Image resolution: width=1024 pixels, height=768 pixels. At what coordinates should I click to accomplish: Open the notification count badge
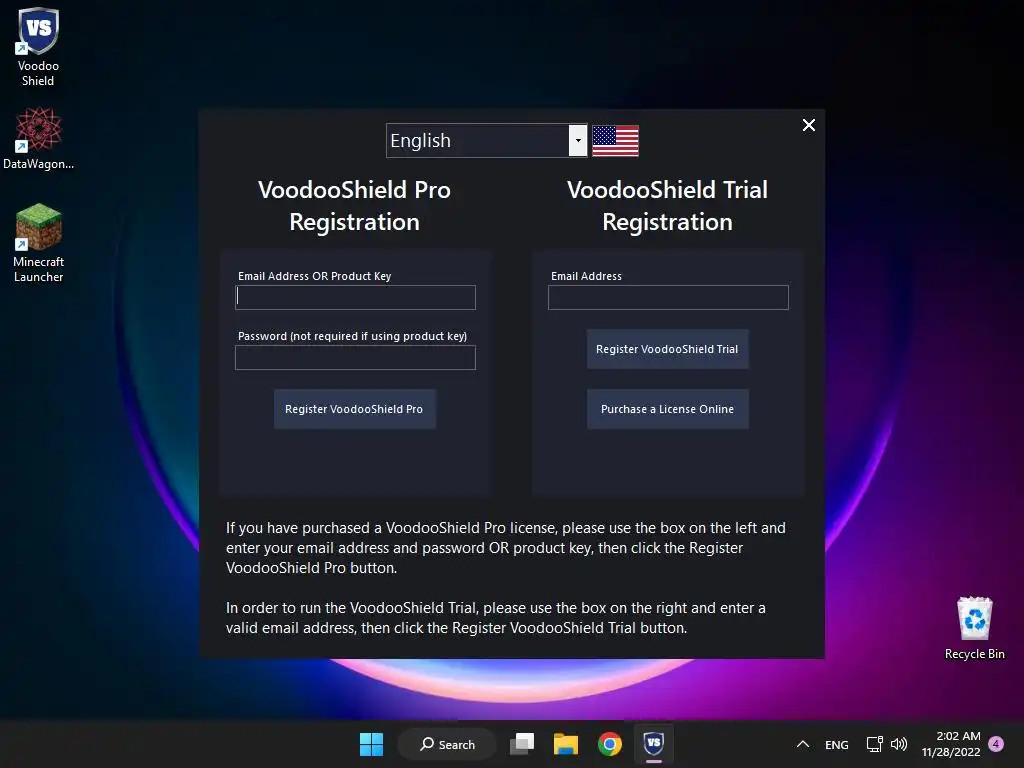tap(996, 744)
